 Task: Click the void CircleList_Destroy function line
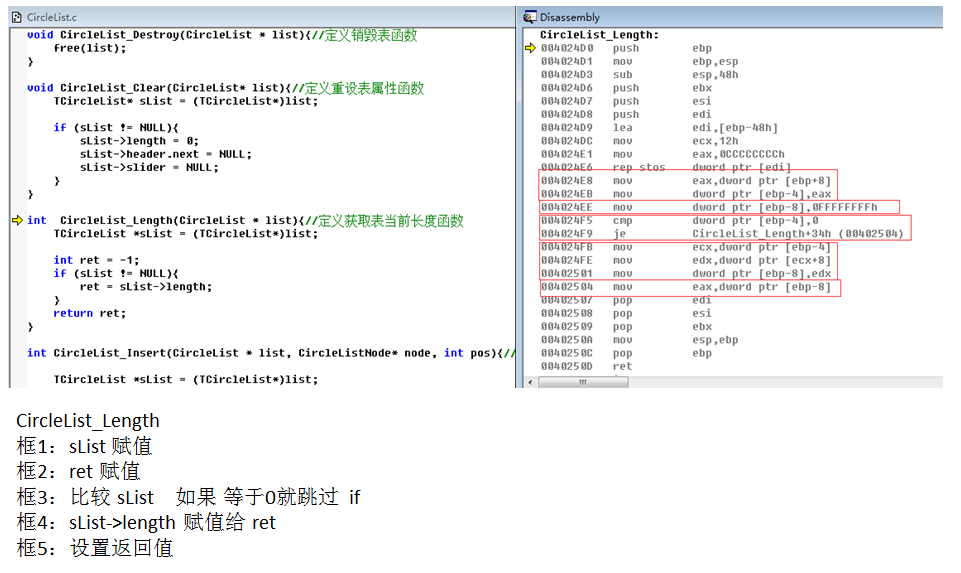click(222, 35)
